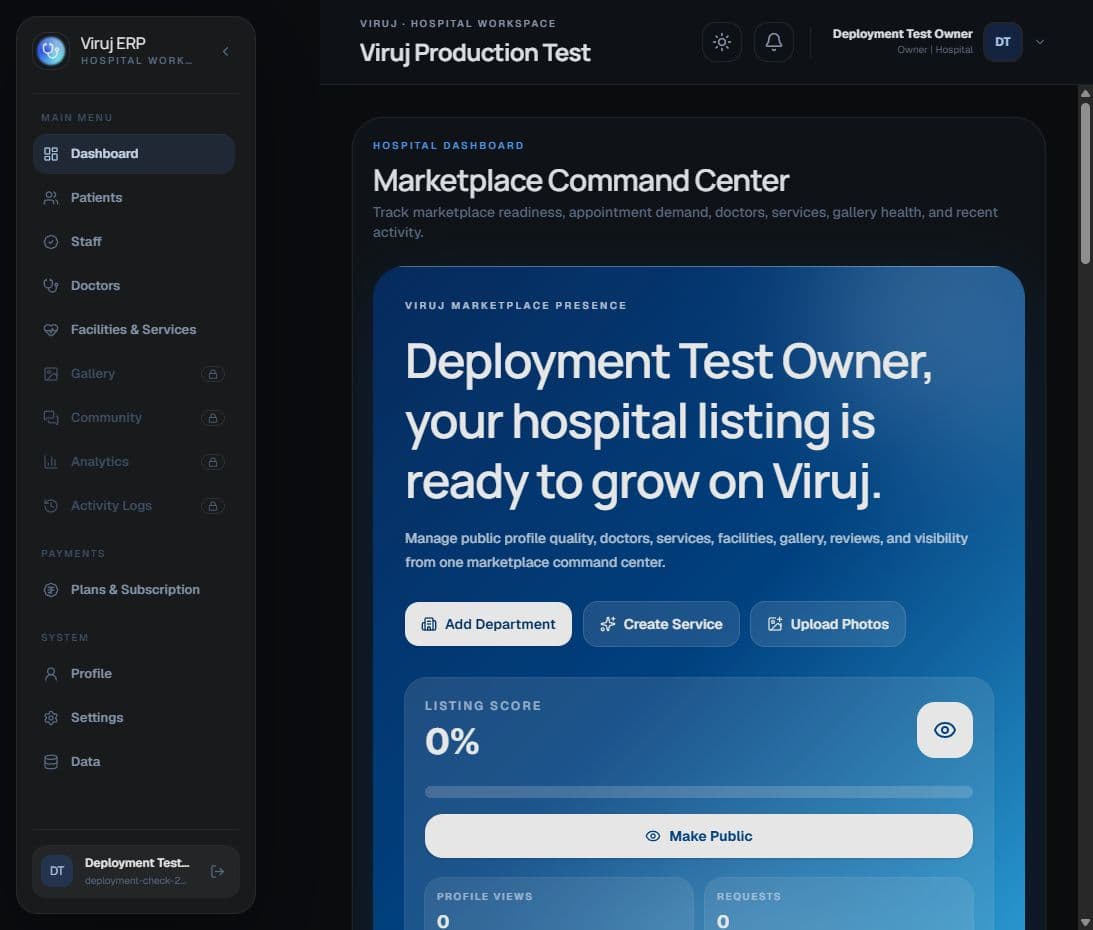Click the lock badge beside Analytics
Image resolution: width=1093 pixels, height=930 pixels.
213,462
